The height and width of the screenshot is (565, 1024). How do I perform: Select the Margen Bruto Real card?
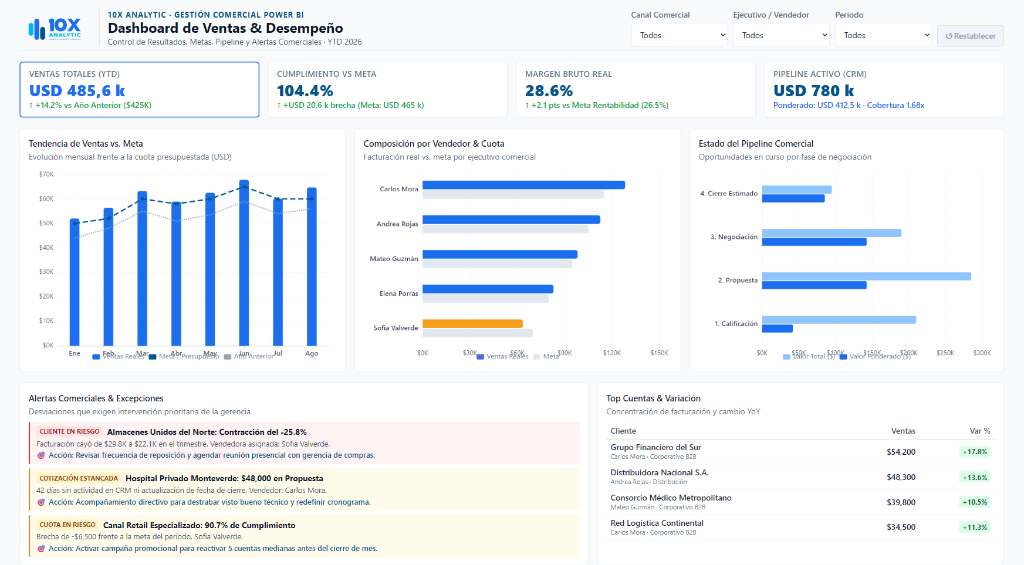tap(635, 89)
